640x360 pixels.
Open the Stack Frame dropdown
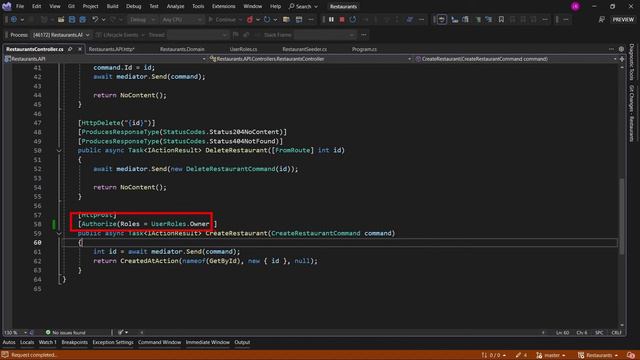[x=324, y=35]
